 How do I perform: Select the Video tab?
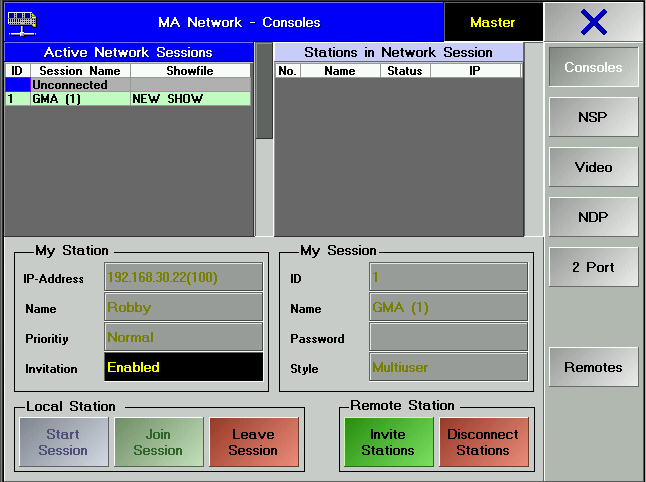coord(593,167)
